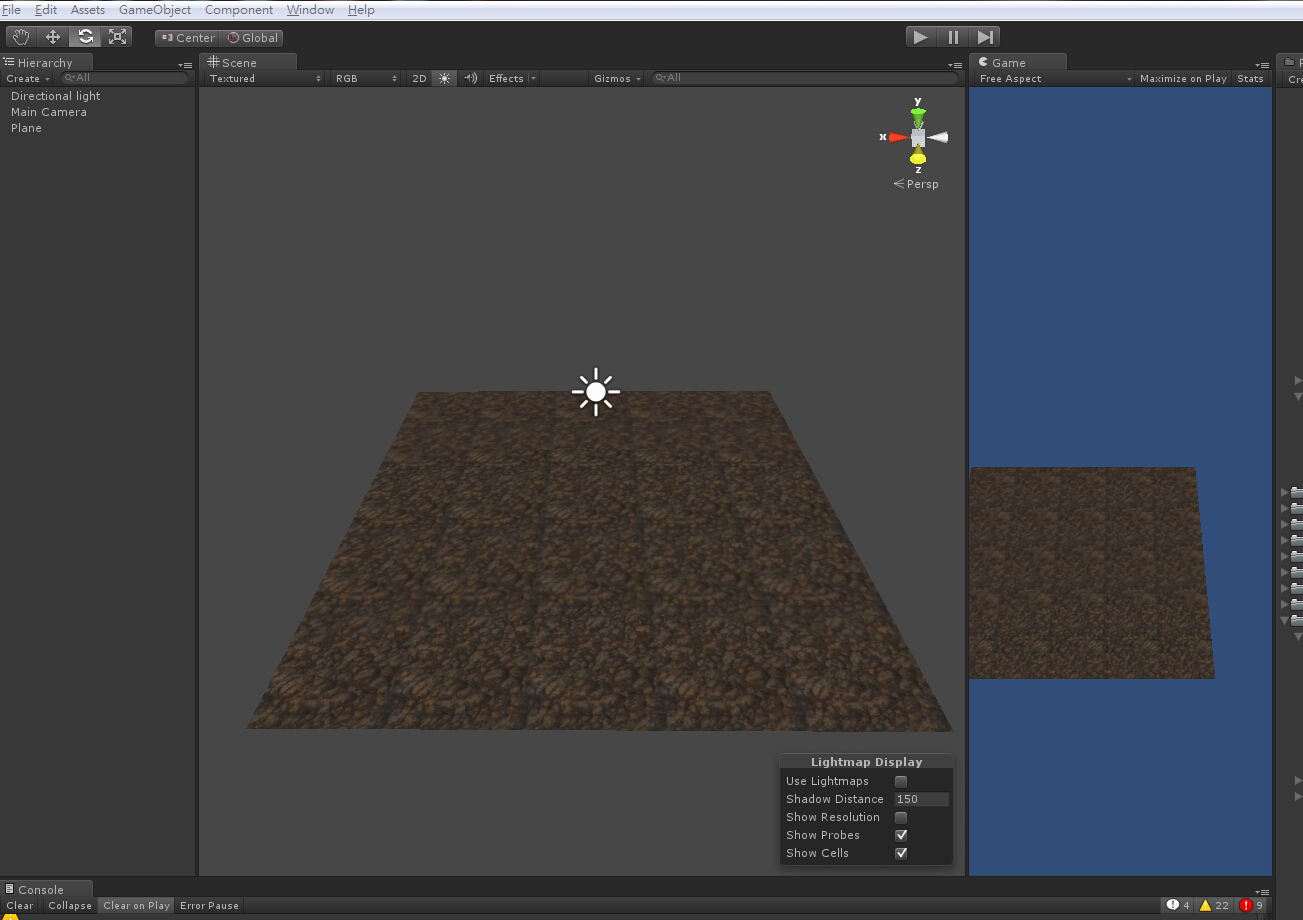Select Directional light in Hierarchy
The height and width of the screenshot is (920, 1303).
(56, 96)
